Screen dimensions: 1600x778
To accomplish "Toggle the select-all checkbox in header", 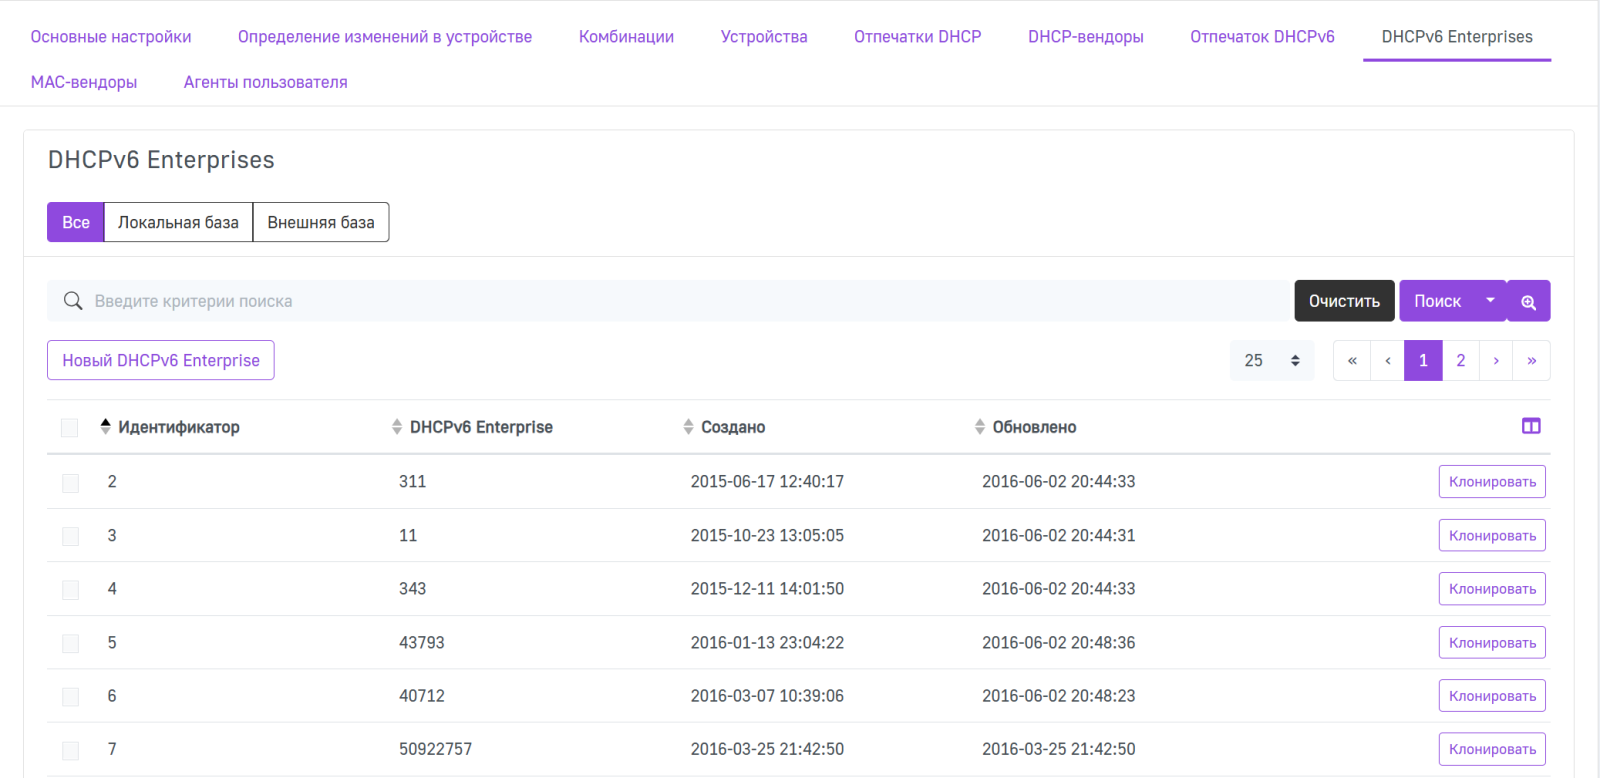I will click(69, 428).
